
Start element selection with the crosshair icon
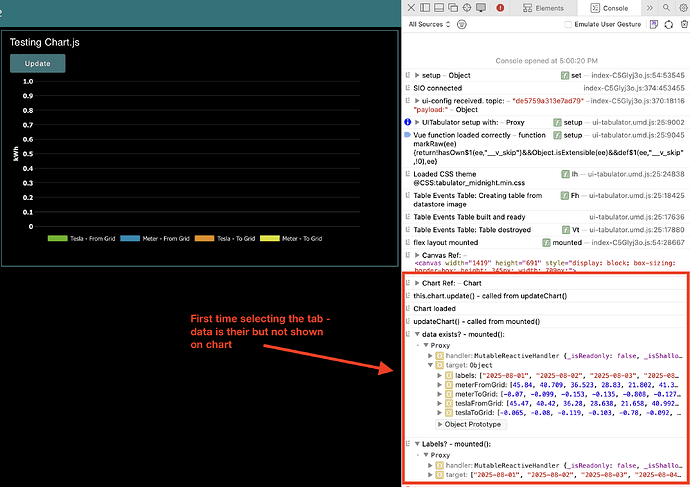(x=467, y=7)
